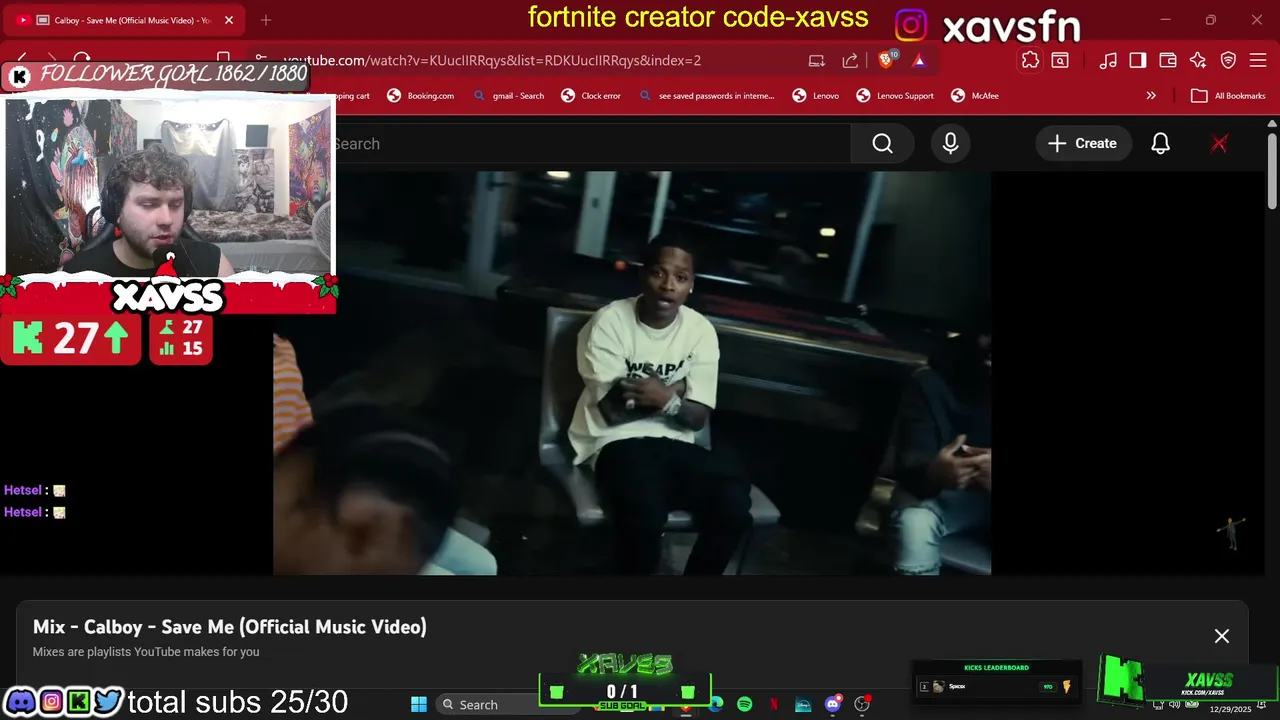
Task: Open the browser hamburger main menu
Action: [x=1258, y=60]
